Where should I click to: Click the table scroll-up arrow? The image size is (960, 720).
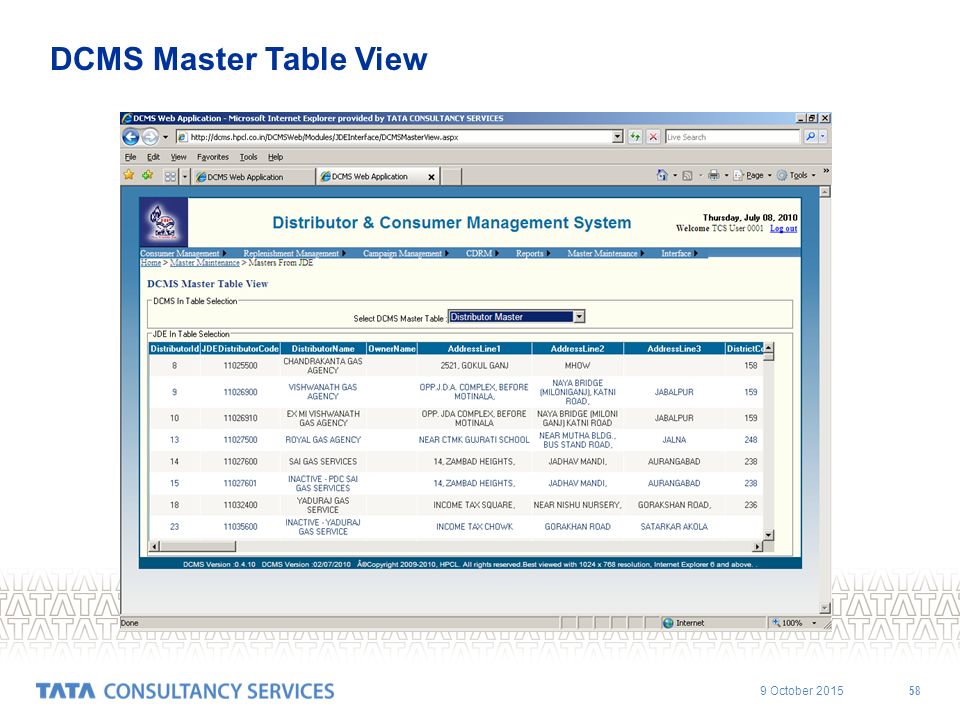[x=768, y=348]
